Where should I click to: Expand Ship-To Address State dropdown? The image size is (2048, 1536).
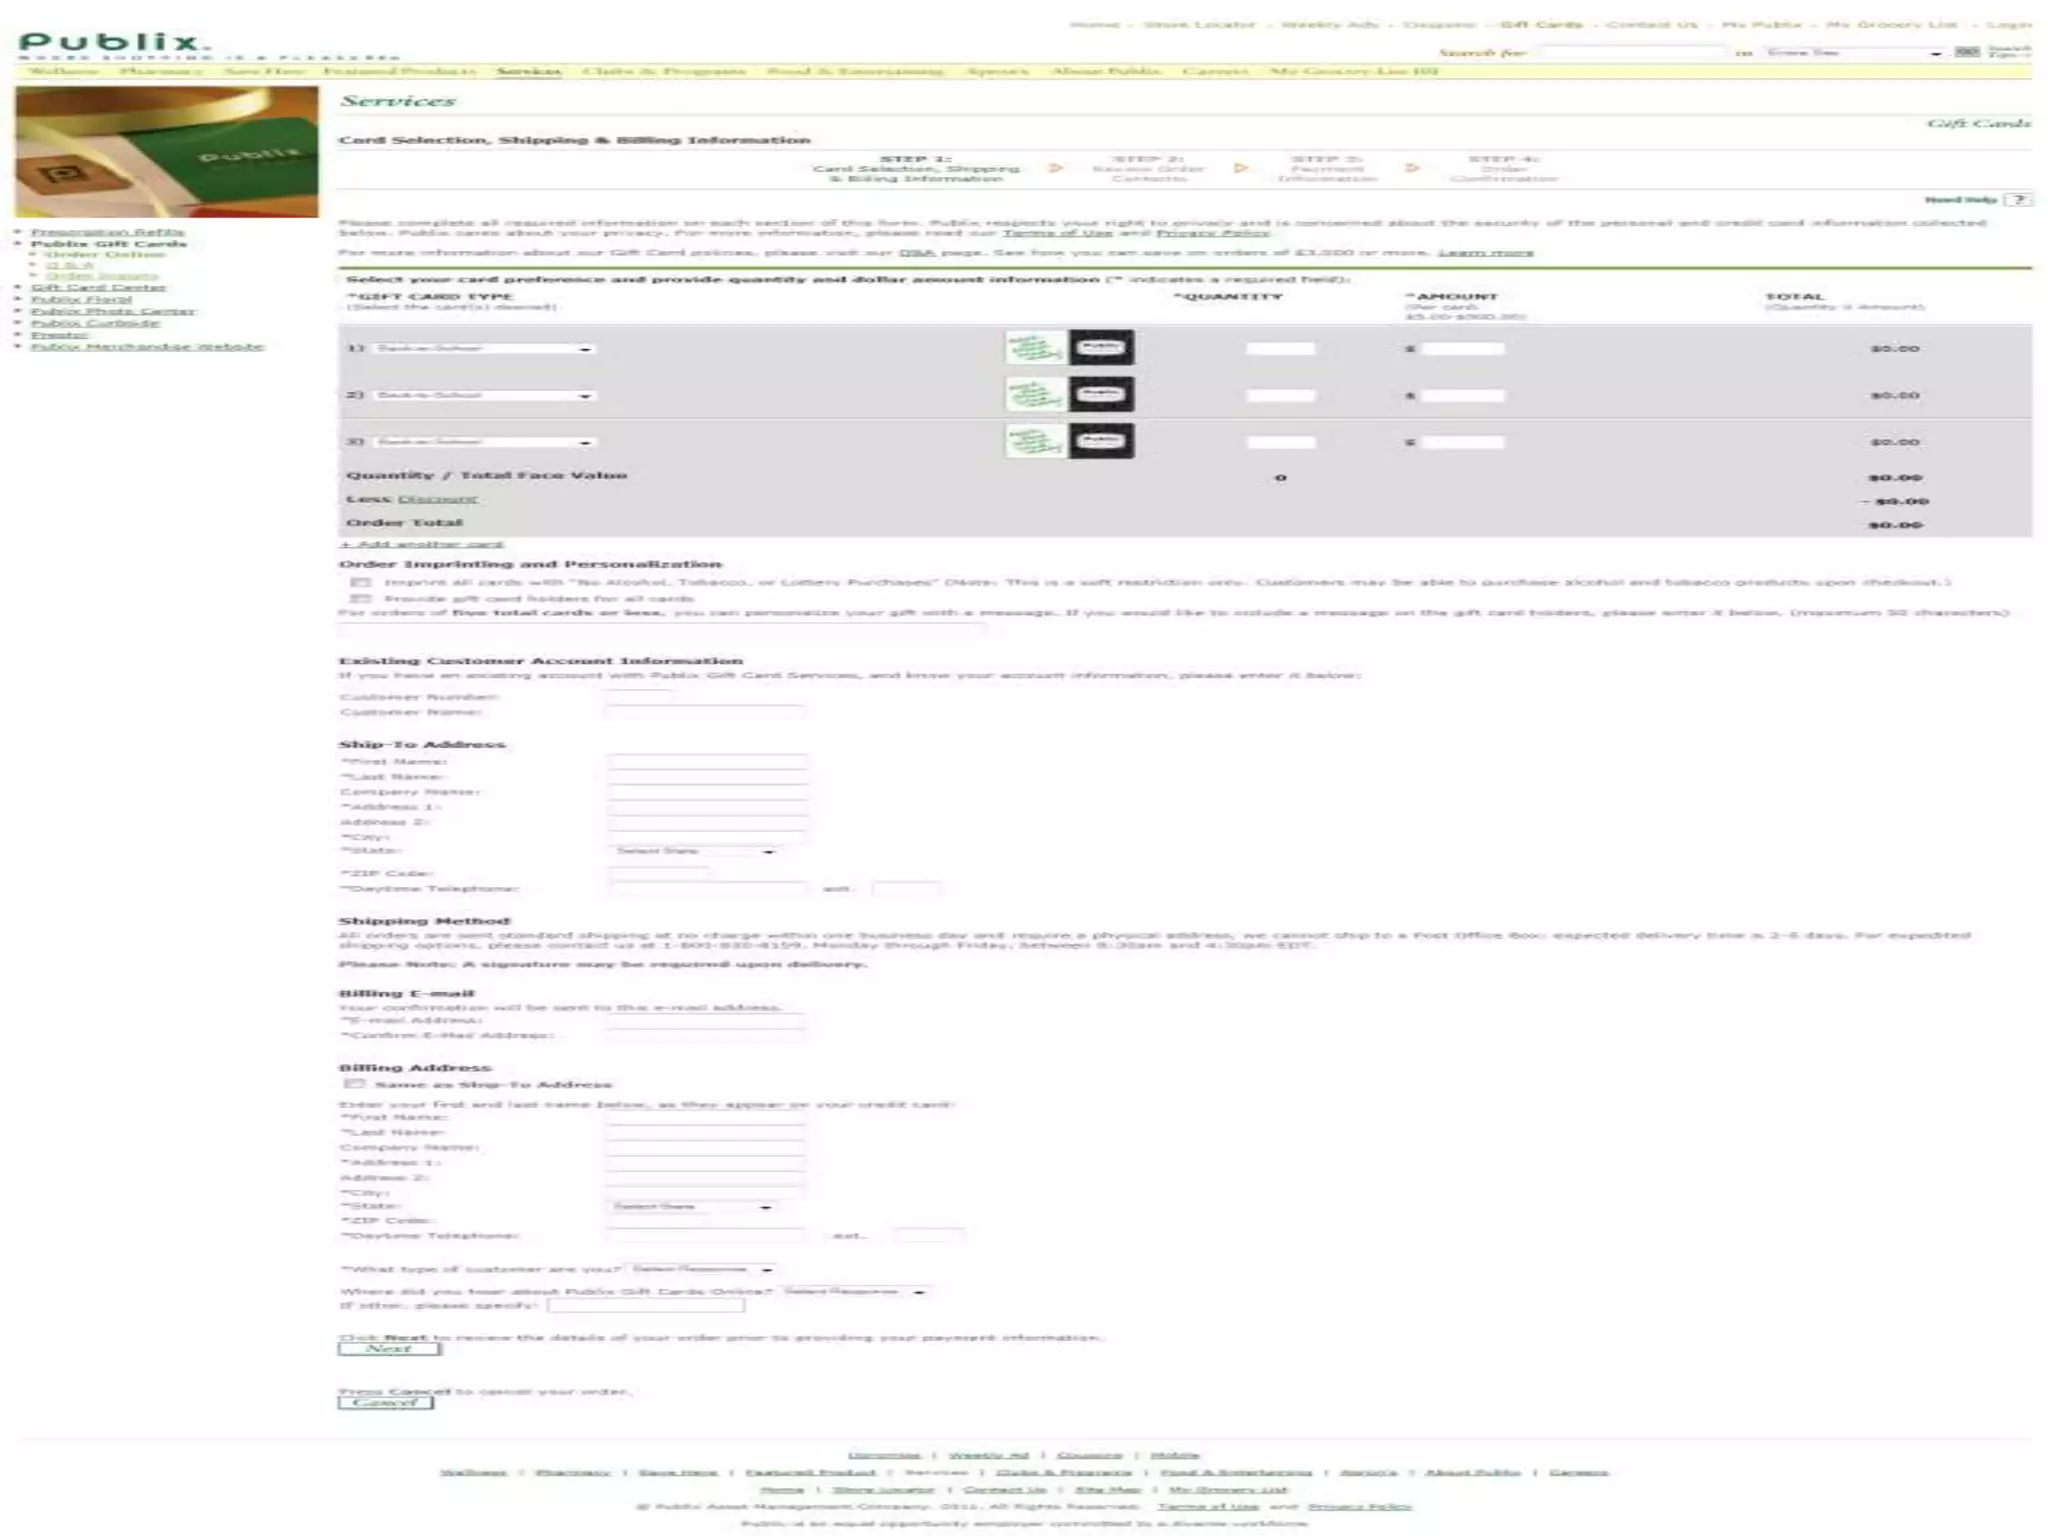pyautogui.click(x=692, y=851)
